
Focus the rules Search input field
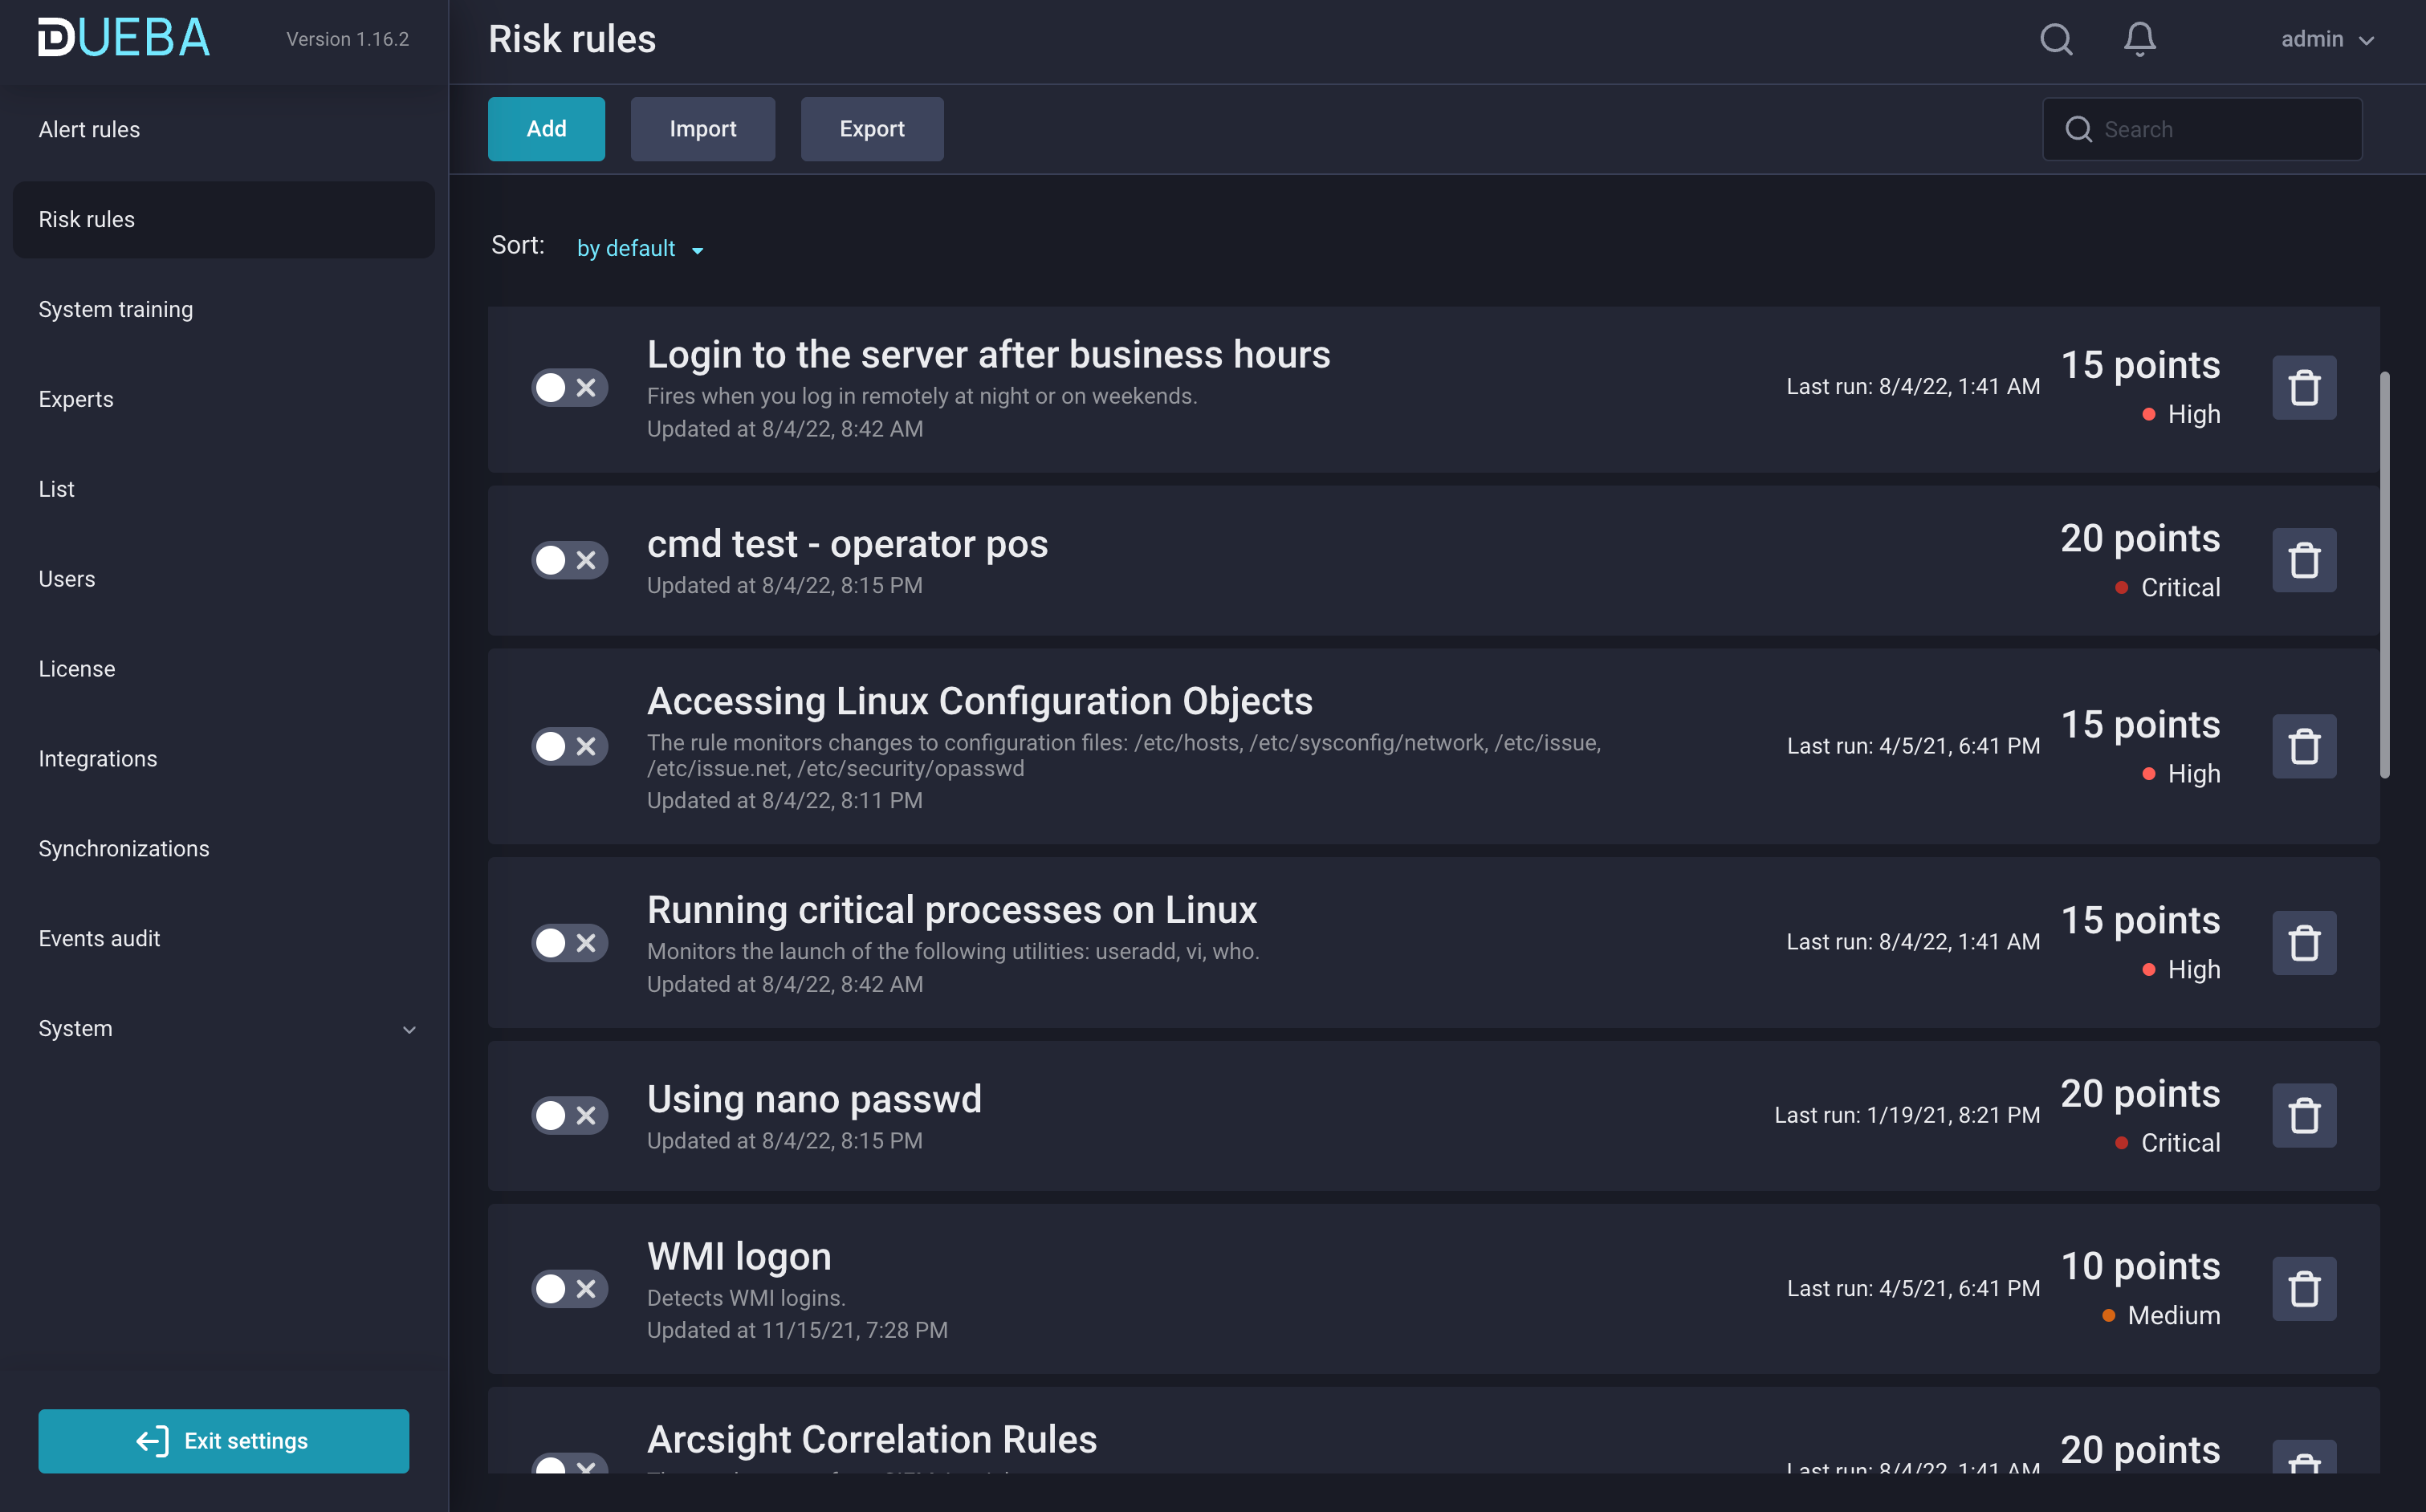(2220, 129)
